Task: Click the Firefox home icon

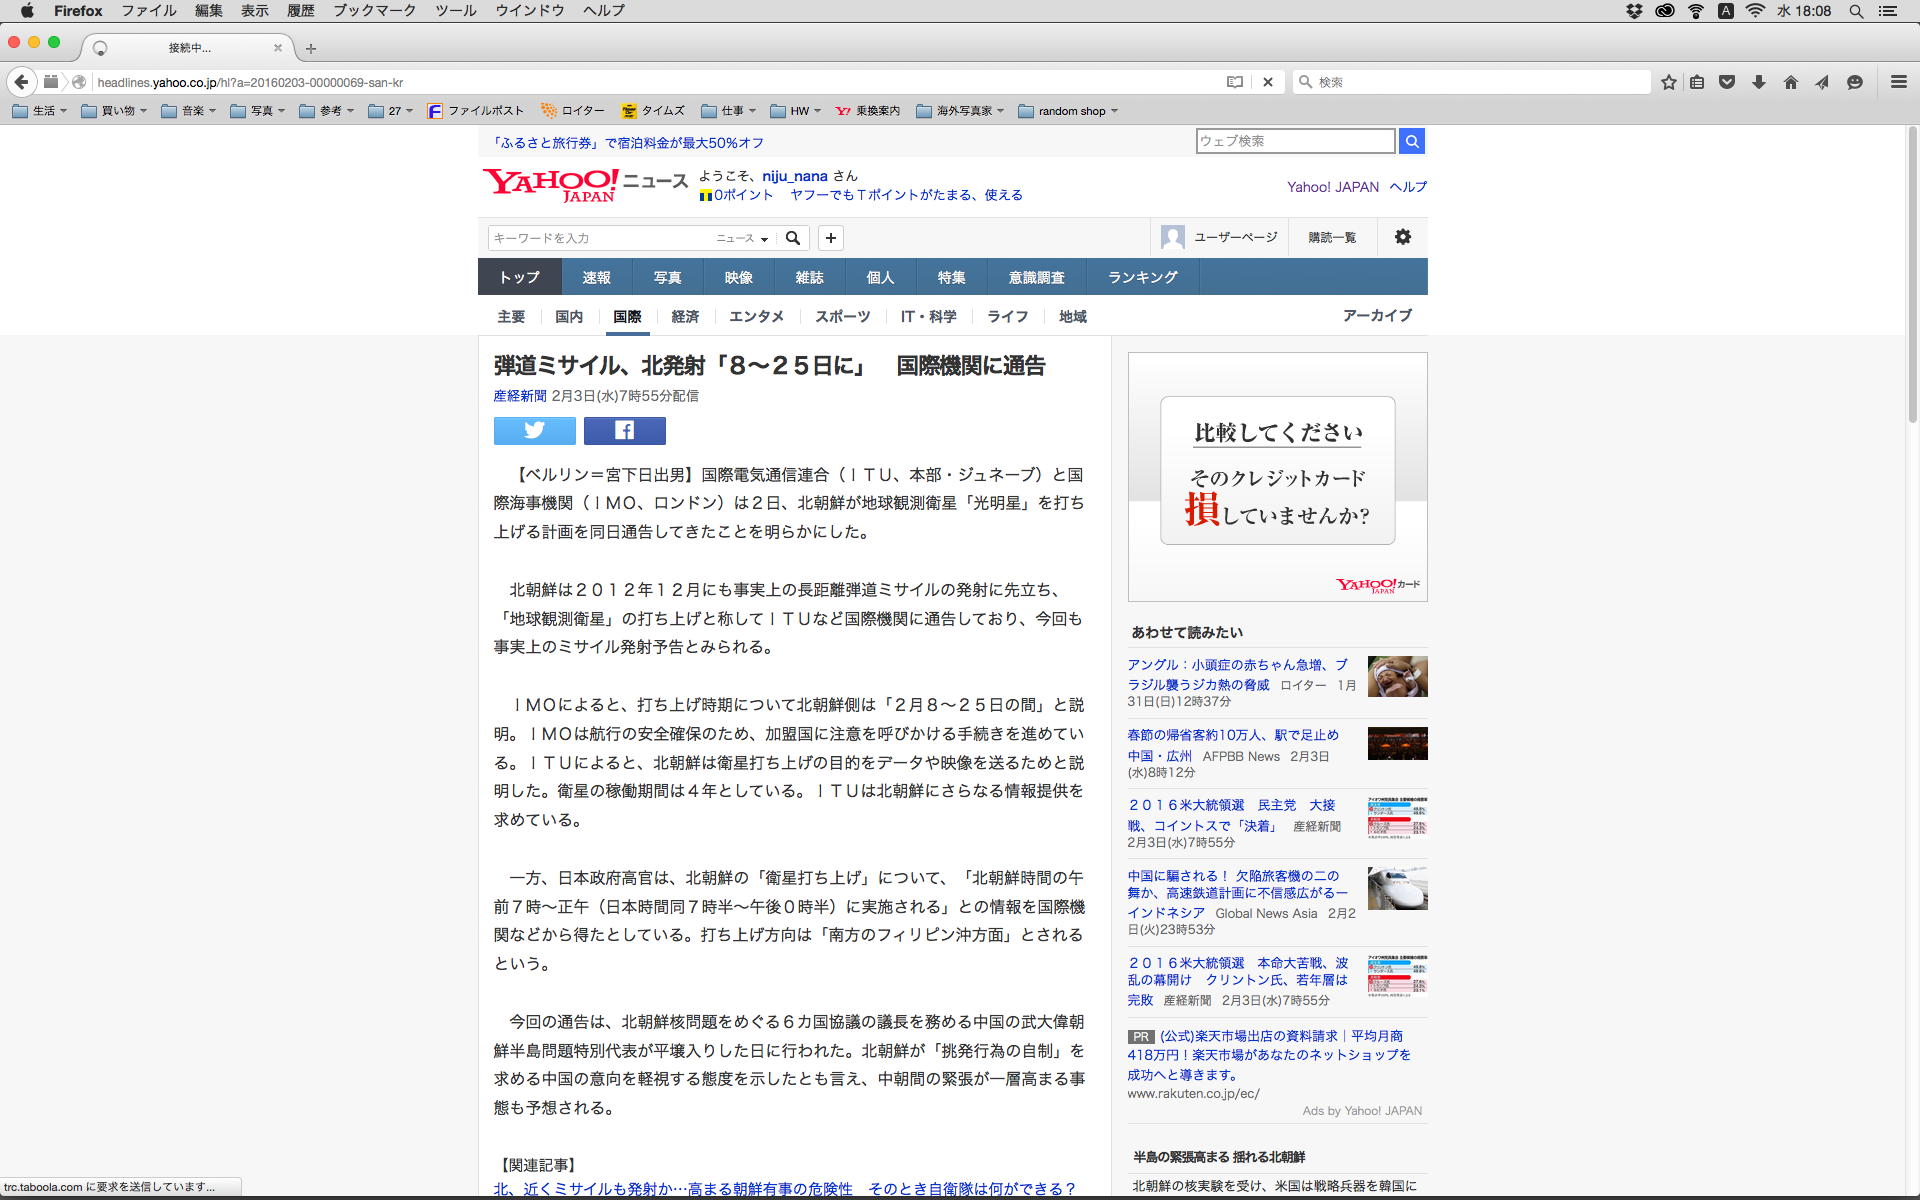Action: pyautogui.click(x=1790, y=82)
